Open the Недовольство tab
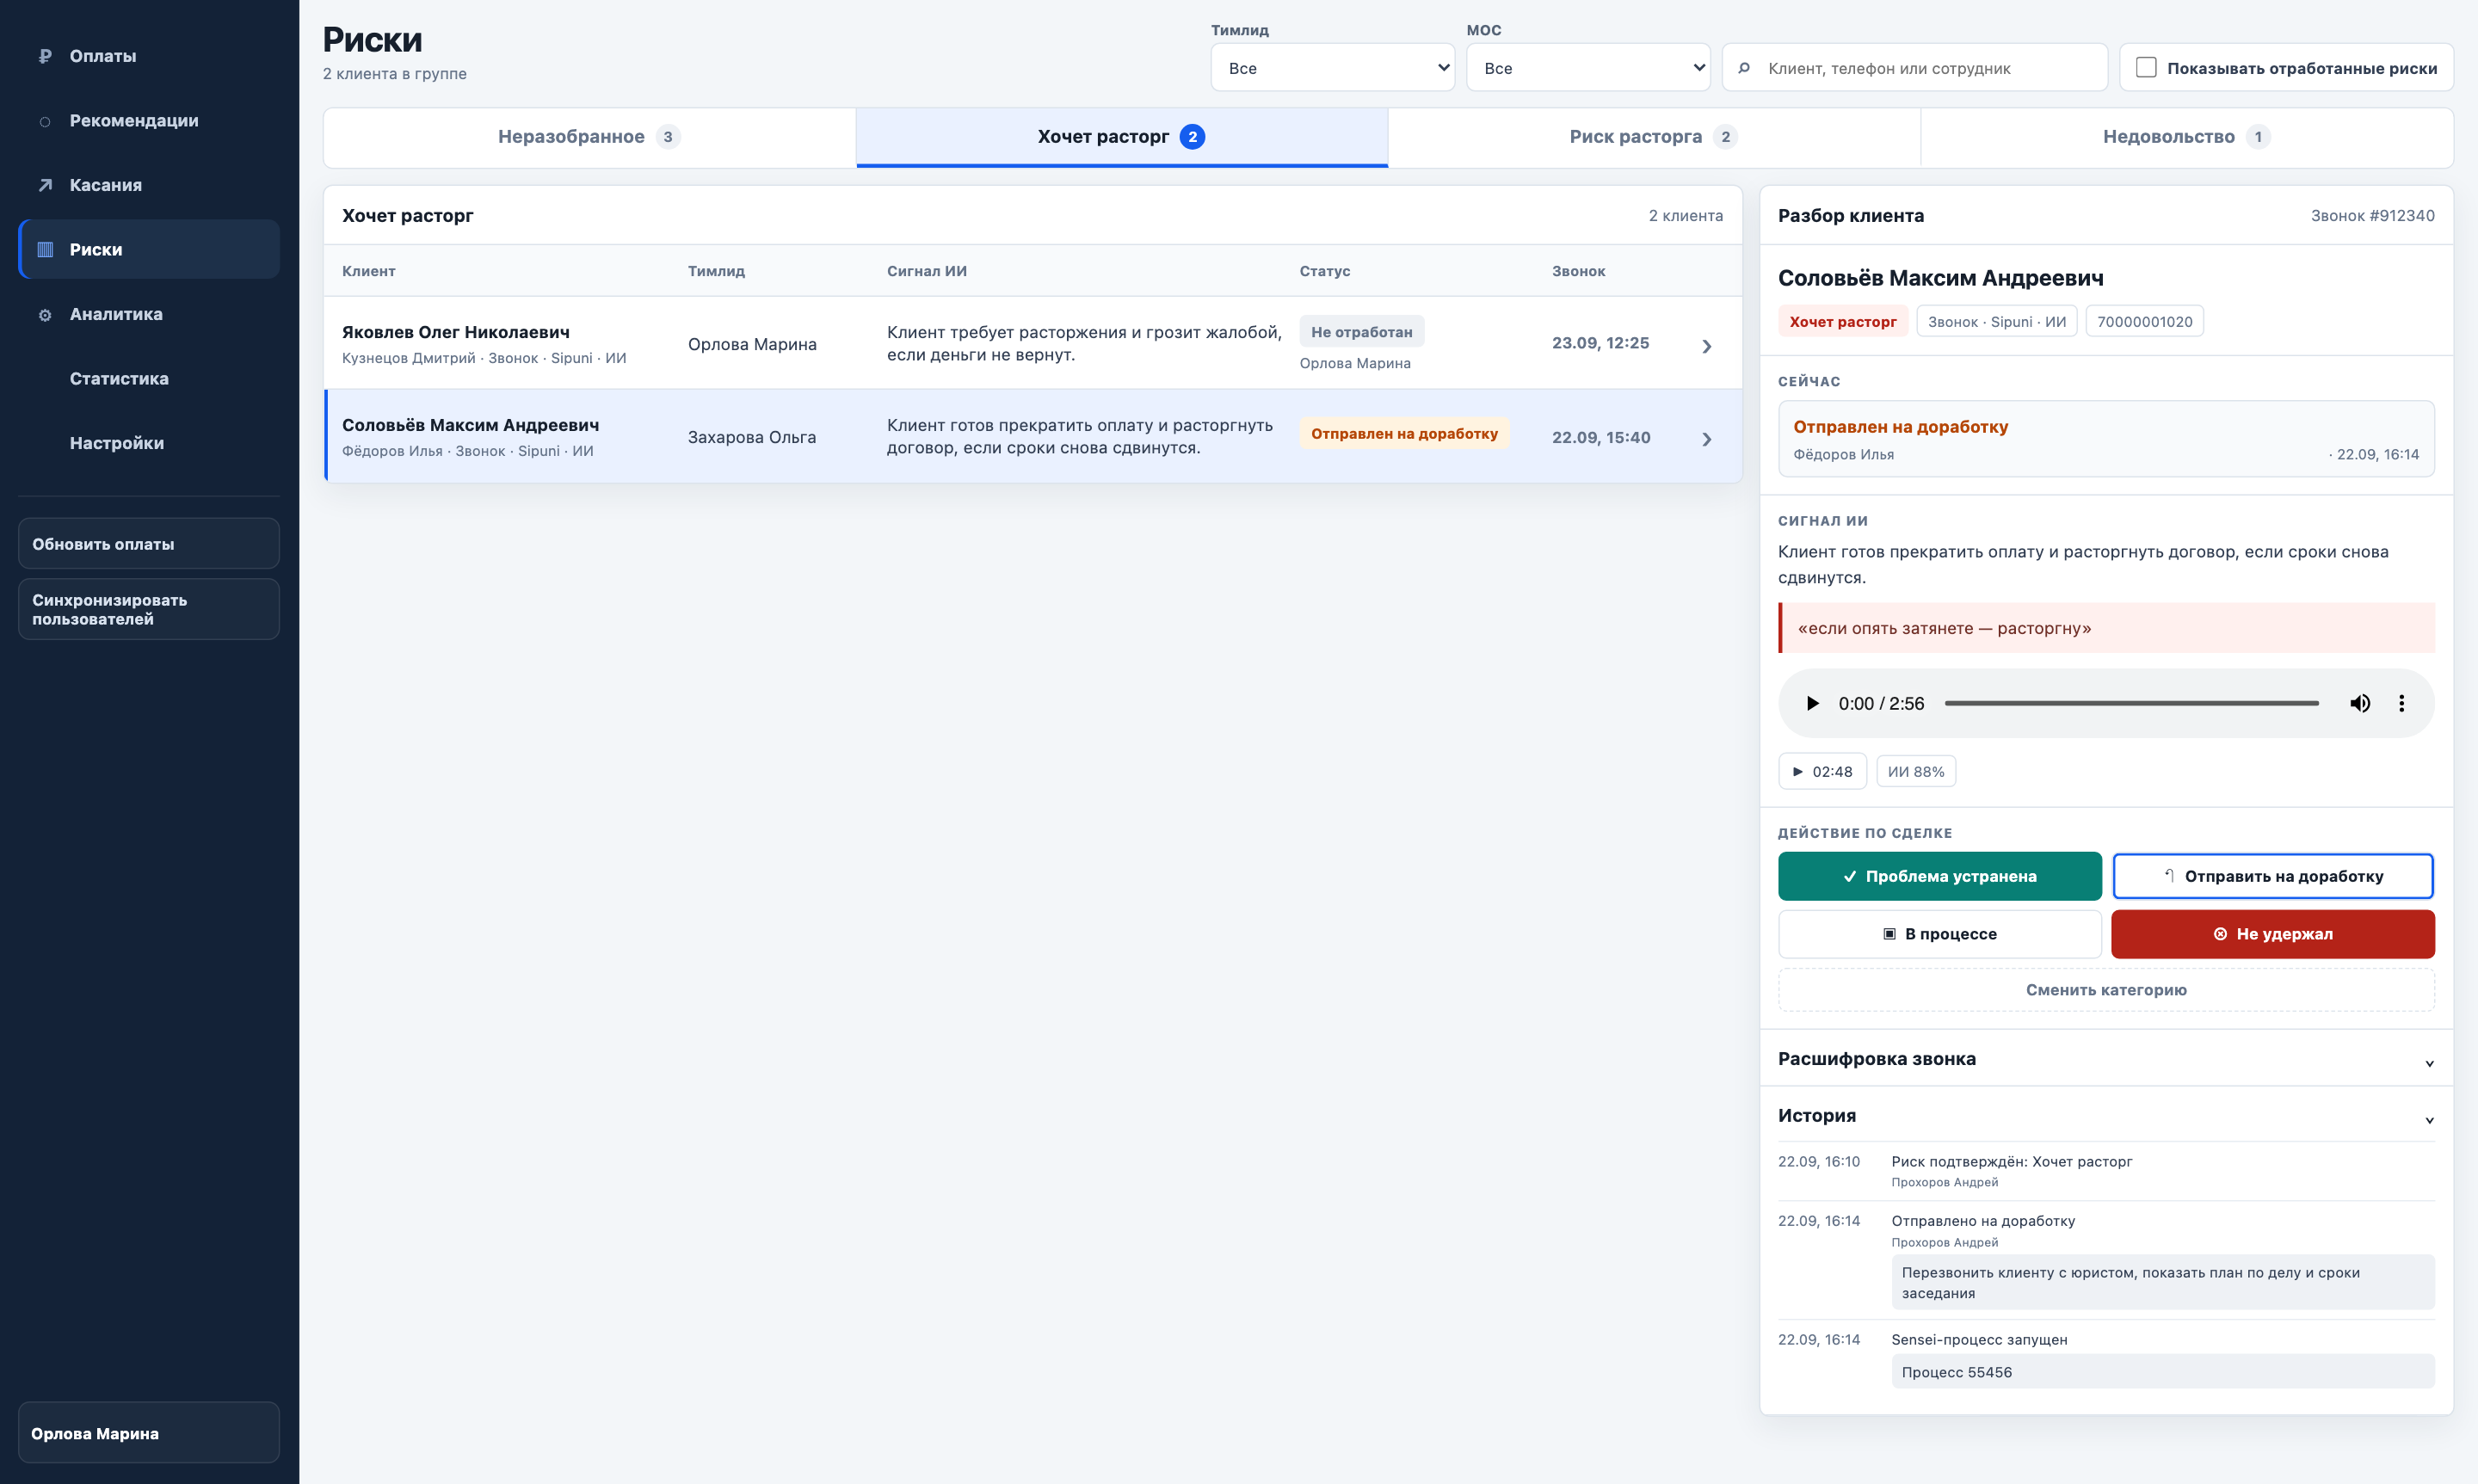The height and width of the screenshot is (1484, 2478). [x=2186, y=137]
